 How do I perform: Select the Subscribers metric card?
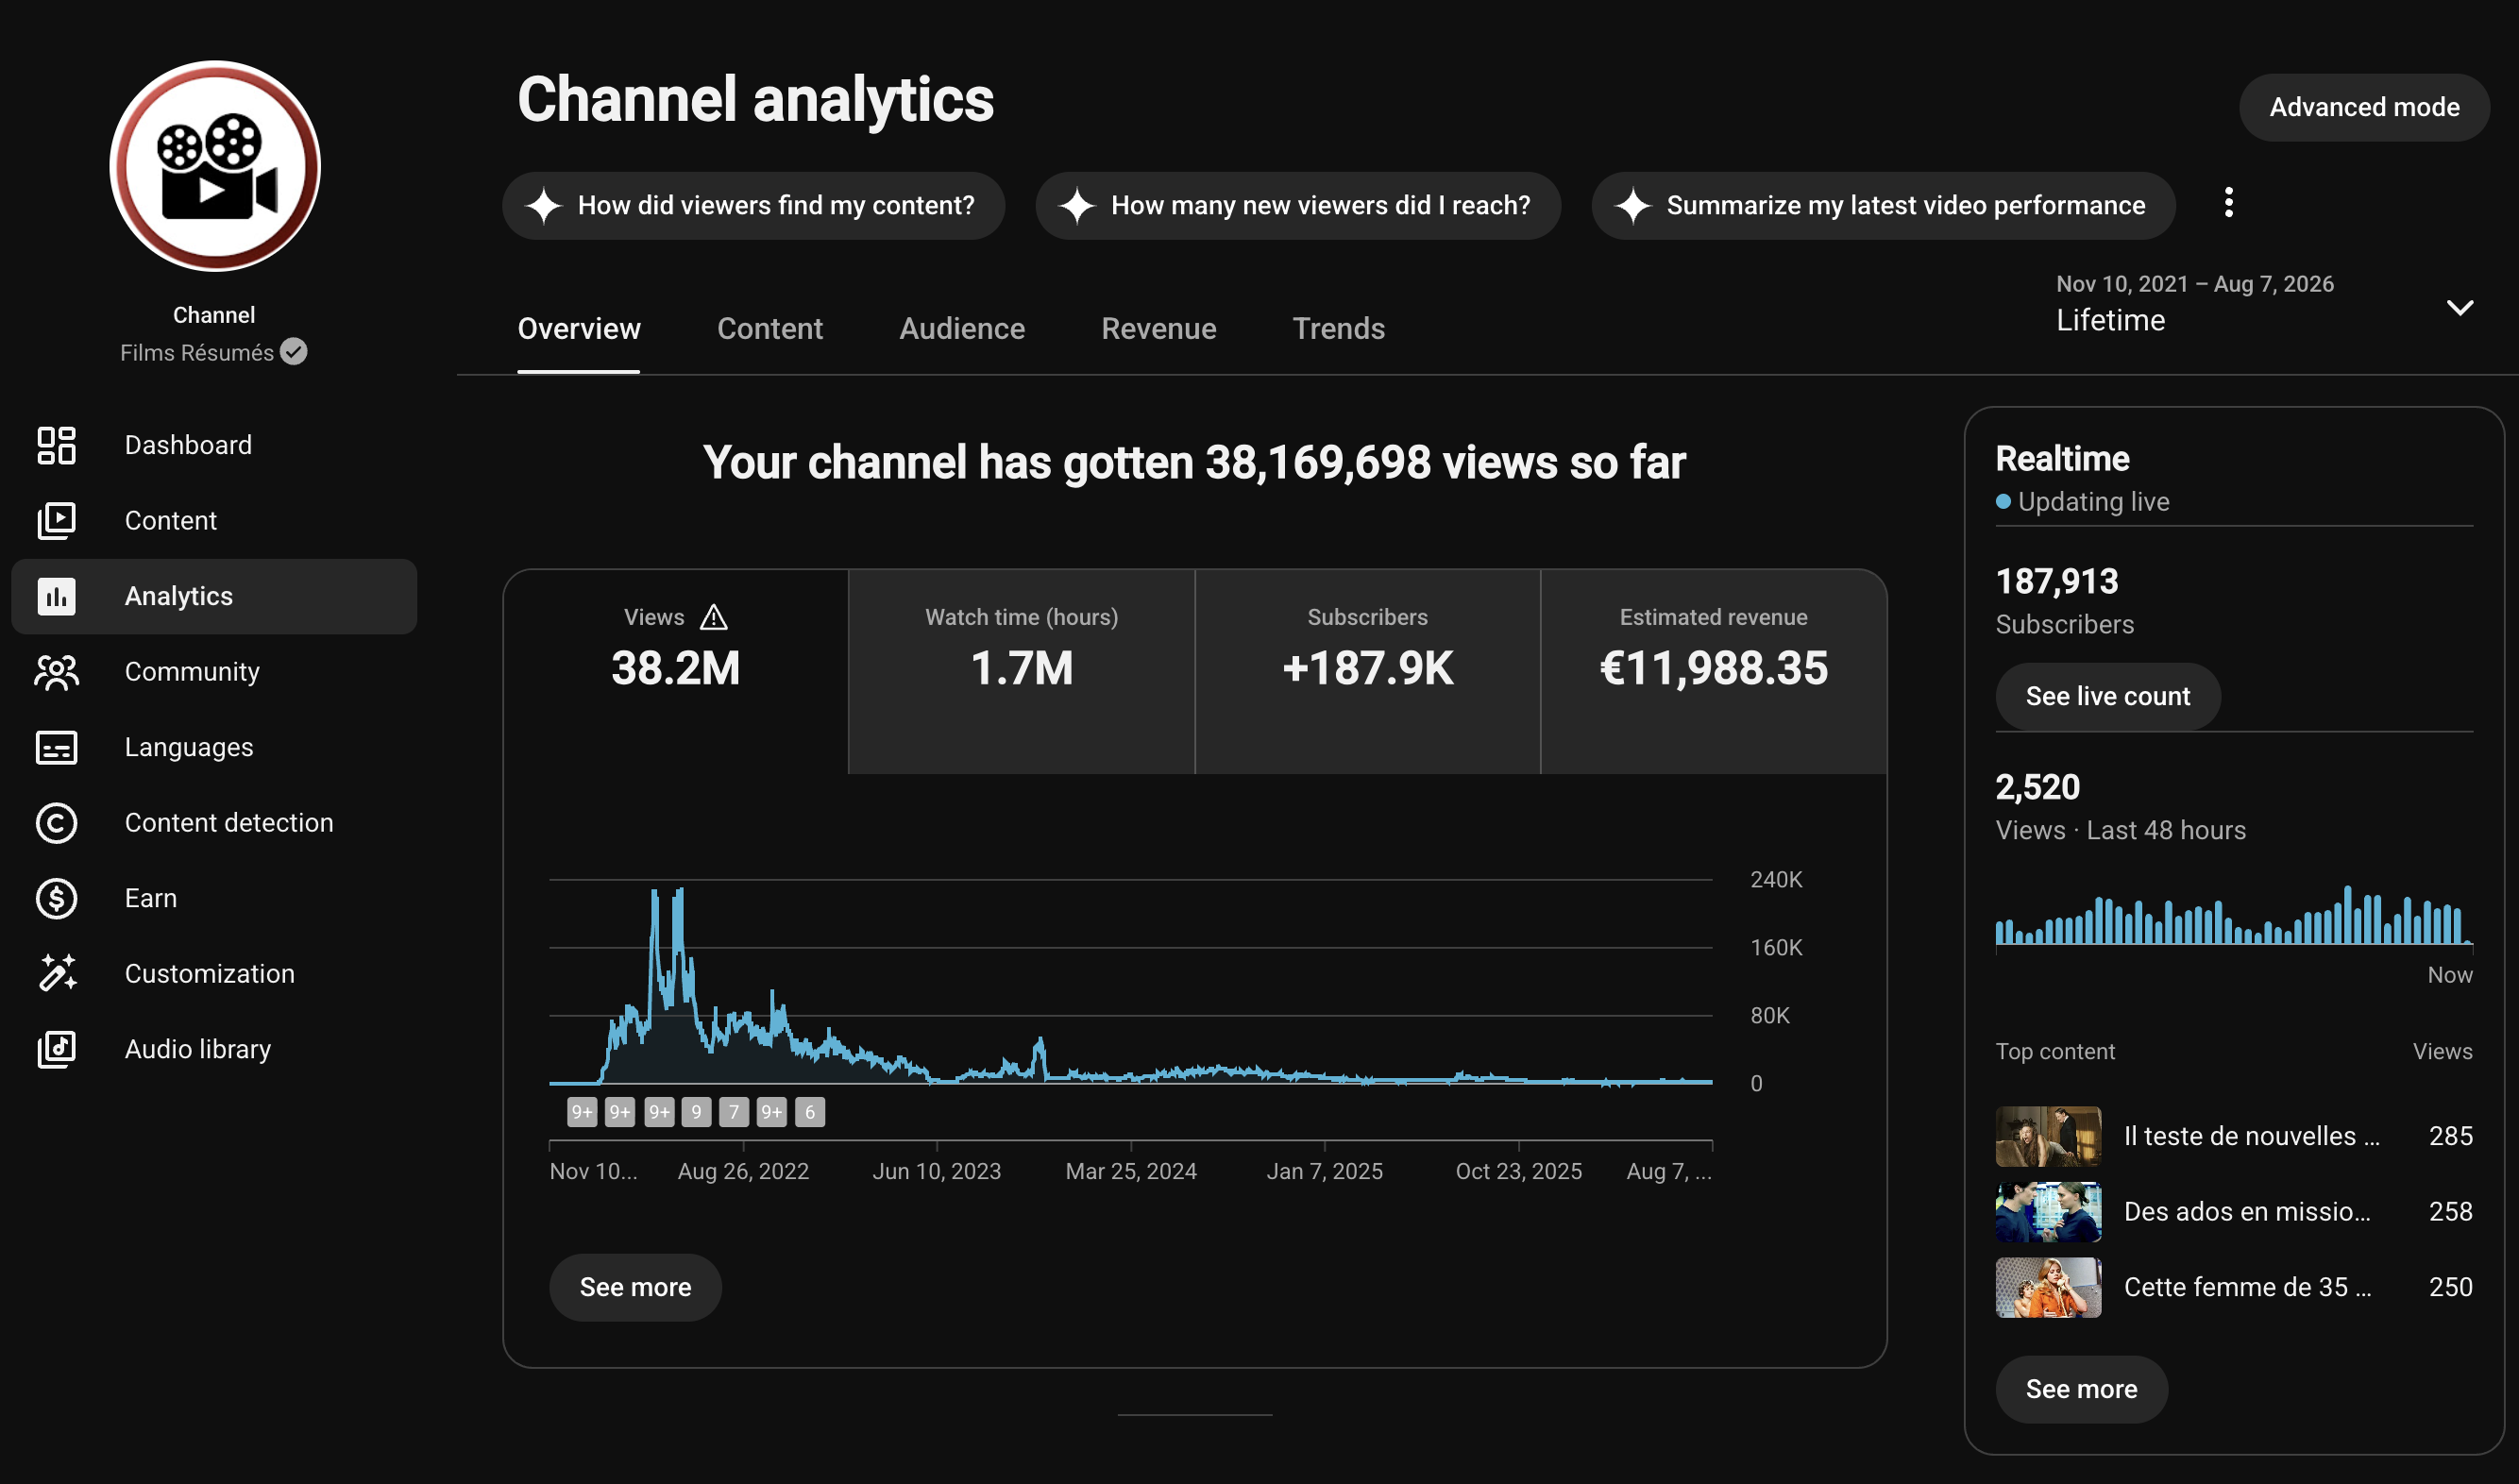tap(1367, 671)
